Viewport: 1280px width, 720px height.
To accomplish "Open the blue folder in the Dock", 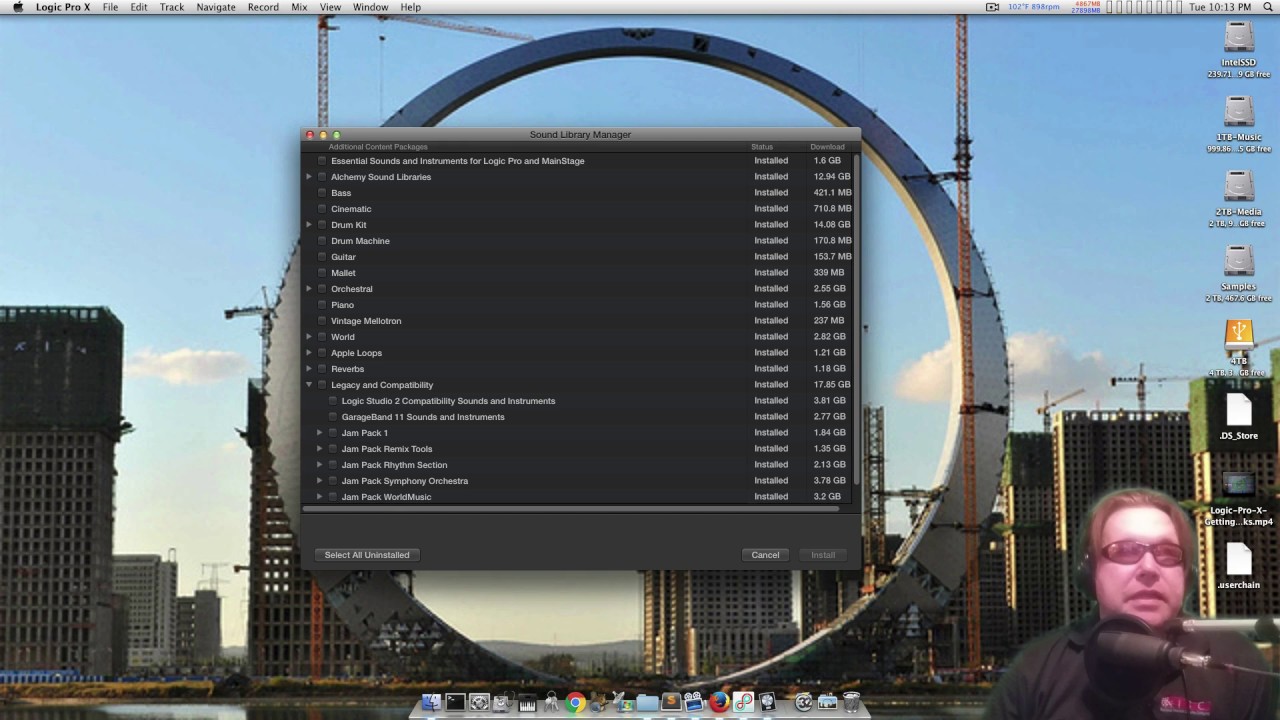I will point(647,702).
